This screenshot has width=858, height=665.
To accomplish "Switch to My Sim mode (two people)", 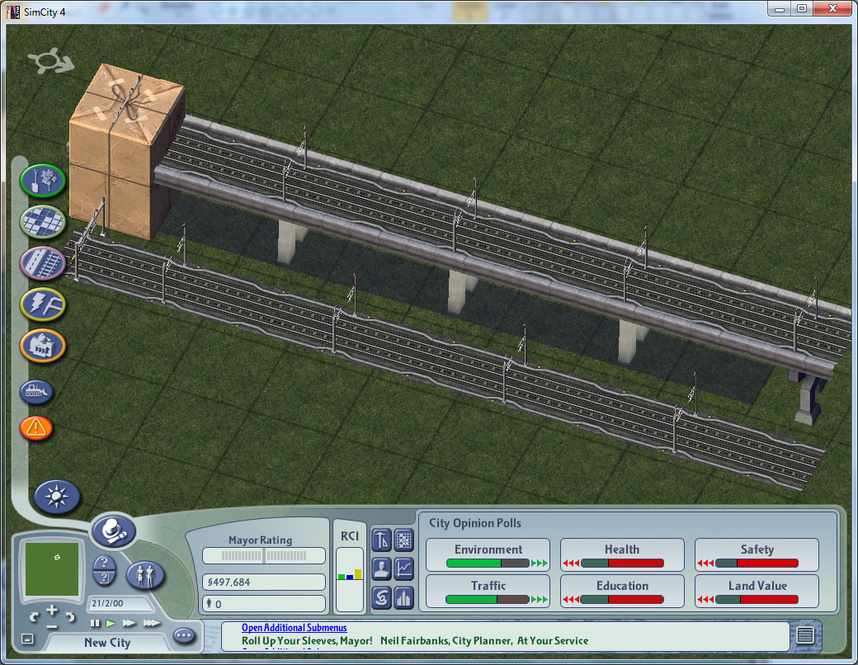I will (x=145, y=575).
